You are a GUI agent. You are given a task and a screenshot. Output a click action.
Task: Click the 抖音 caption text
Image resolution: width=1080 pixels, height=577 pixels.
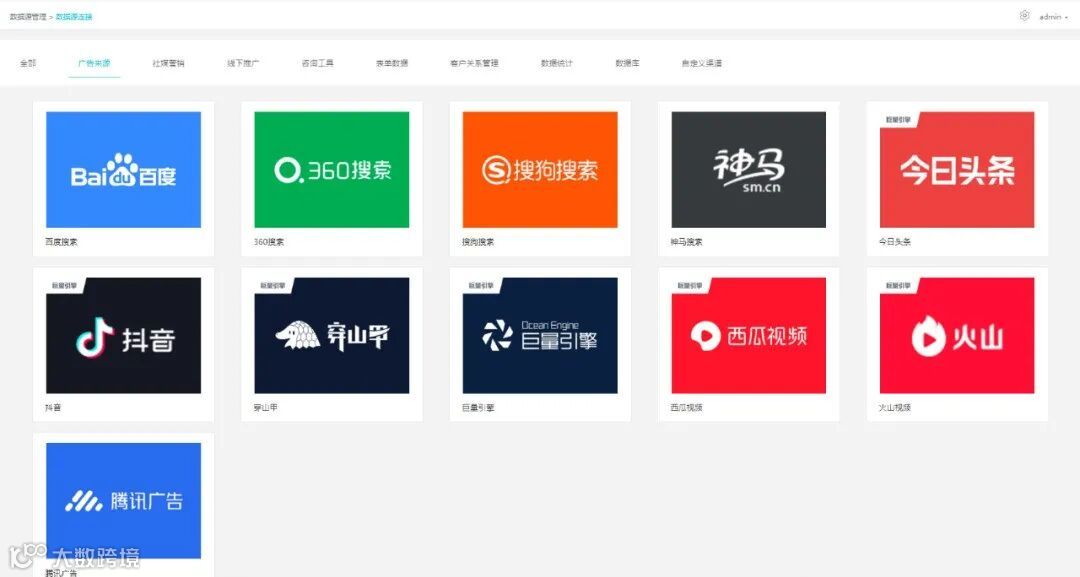click(53, 408)
